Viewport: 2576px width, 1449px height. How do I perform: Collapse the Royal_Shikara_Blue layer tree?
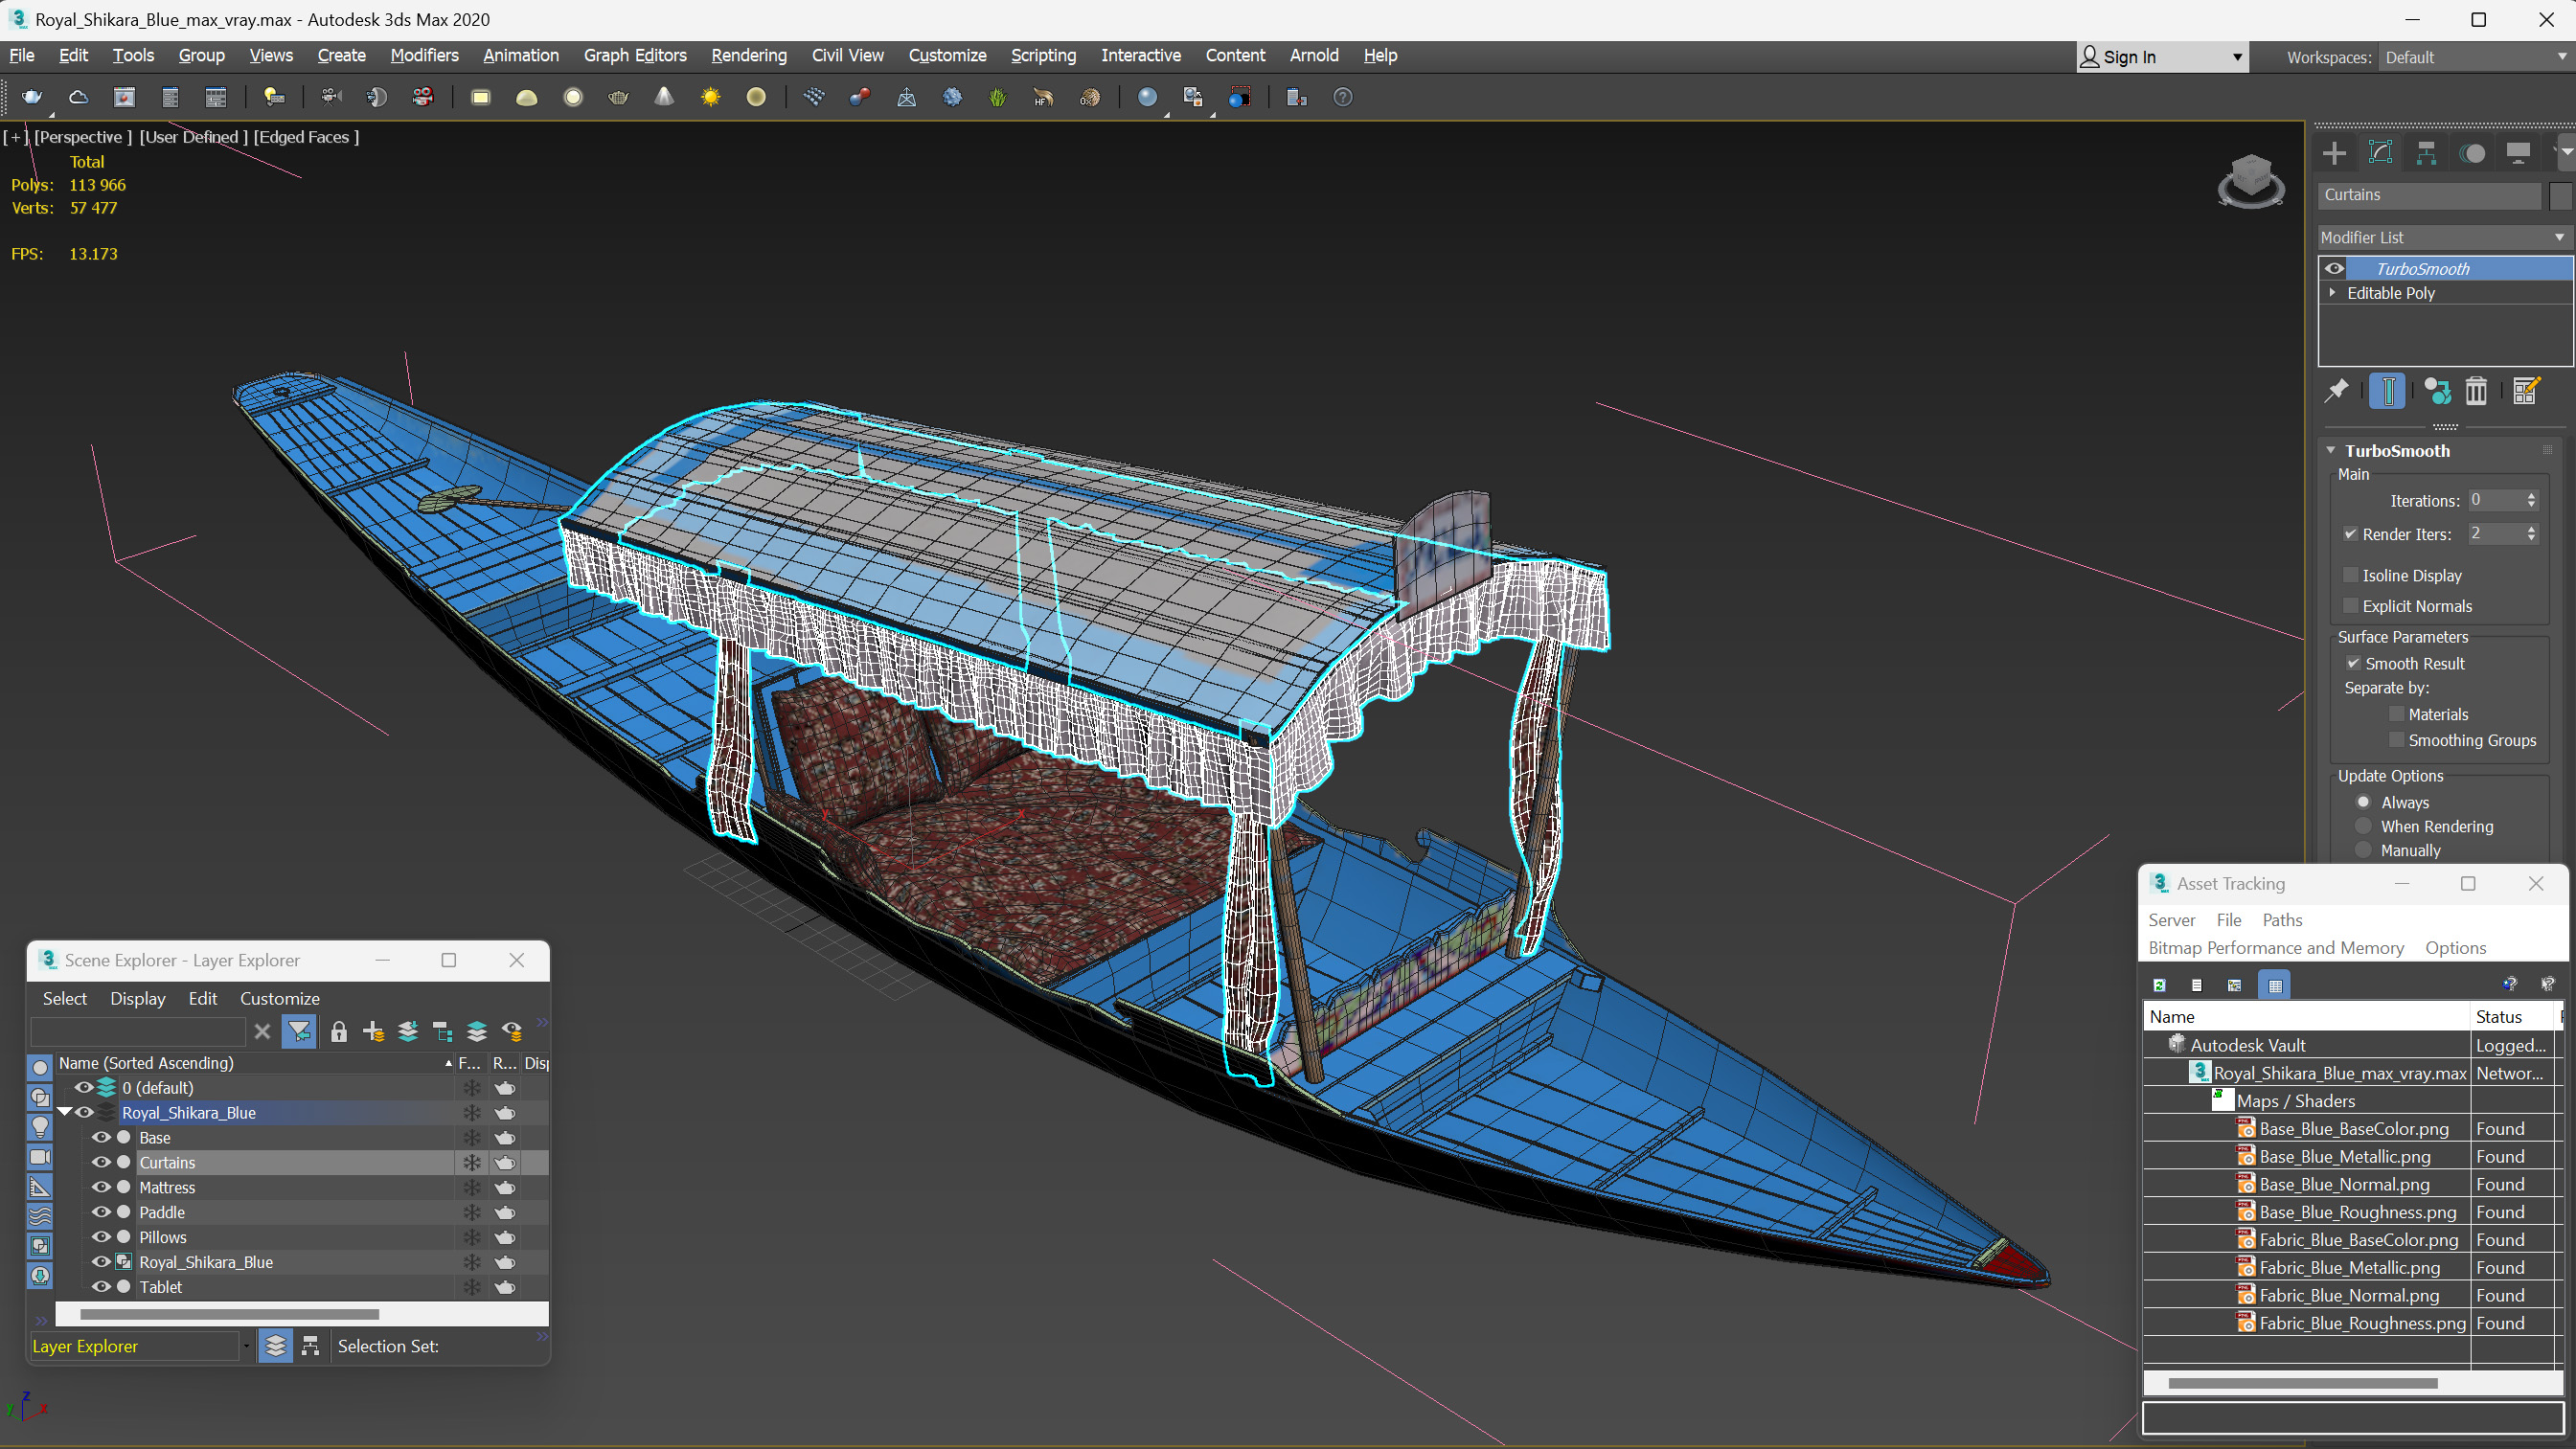pyautogui.click(x=65, y=1112)
